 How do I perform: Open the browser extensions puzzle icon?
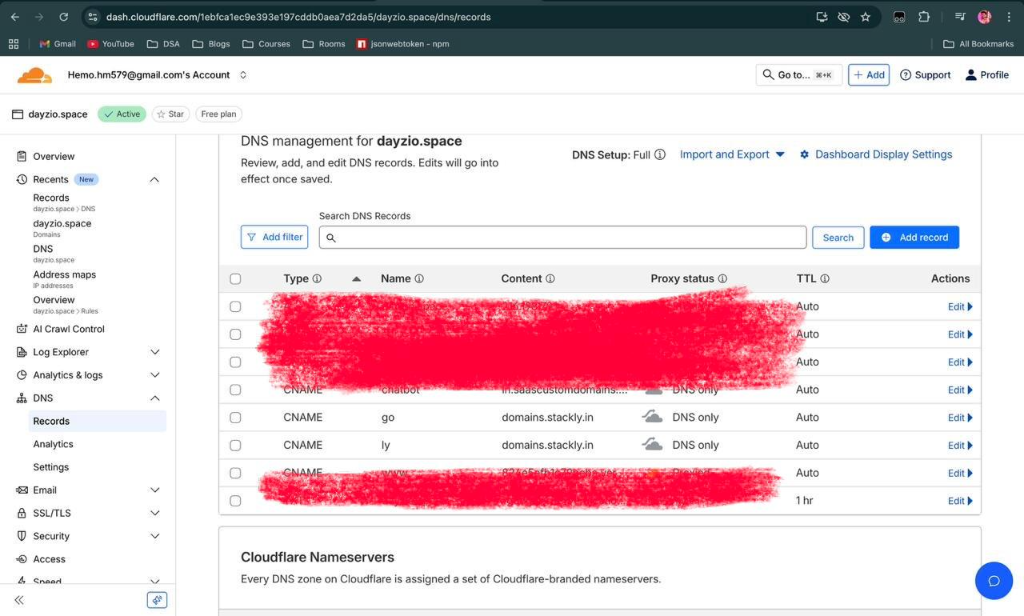click(x=923, y=17)
